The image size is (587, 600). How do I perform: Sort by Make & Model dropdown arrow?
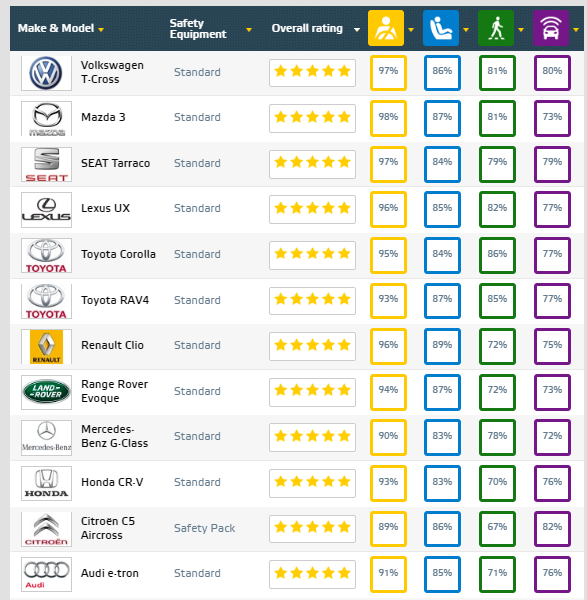click(101, 29)
